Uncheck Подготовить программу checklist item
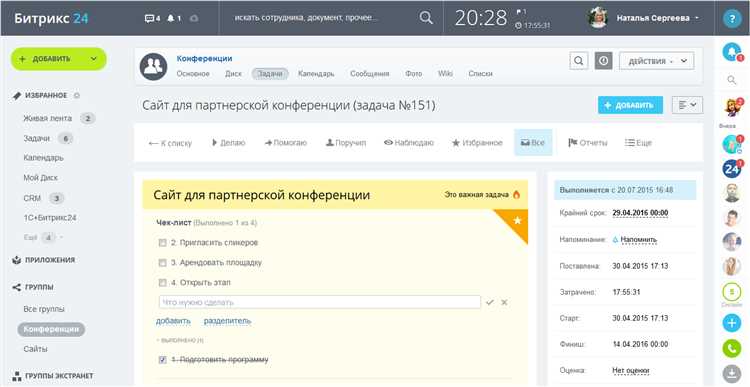Screen dimensions: 750x387 click(163, 360)
